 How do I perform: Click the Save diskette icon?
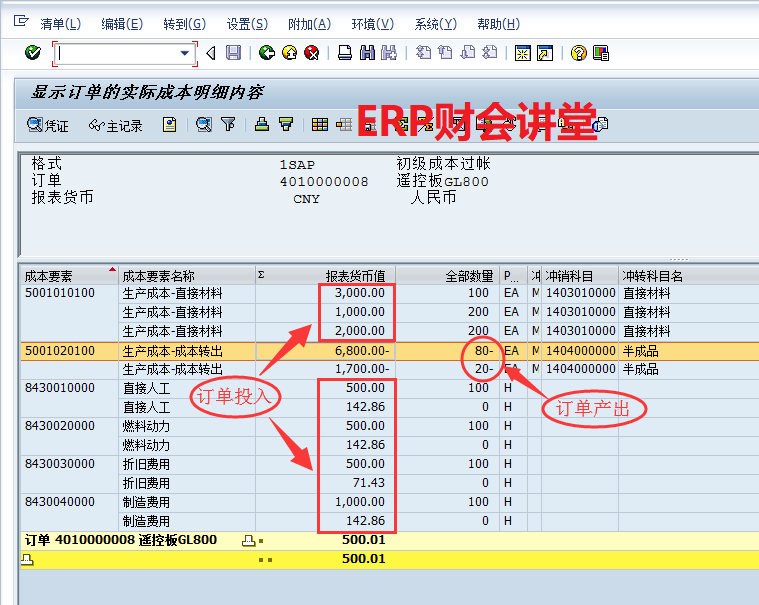[233, 53]
